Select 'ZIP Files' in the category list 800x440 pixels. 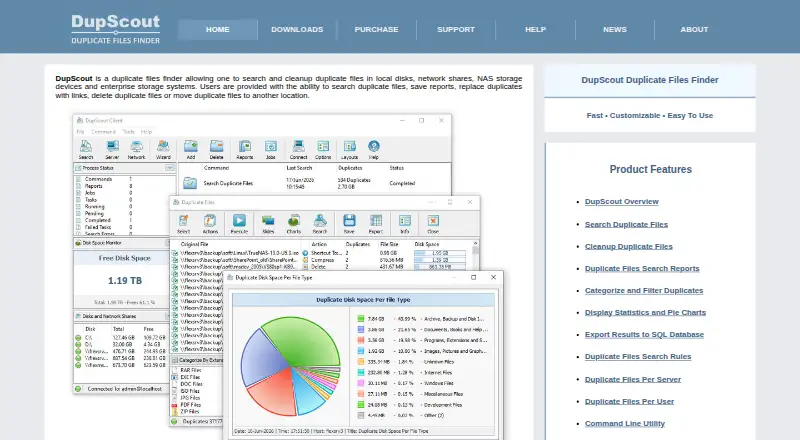point(190,411)
